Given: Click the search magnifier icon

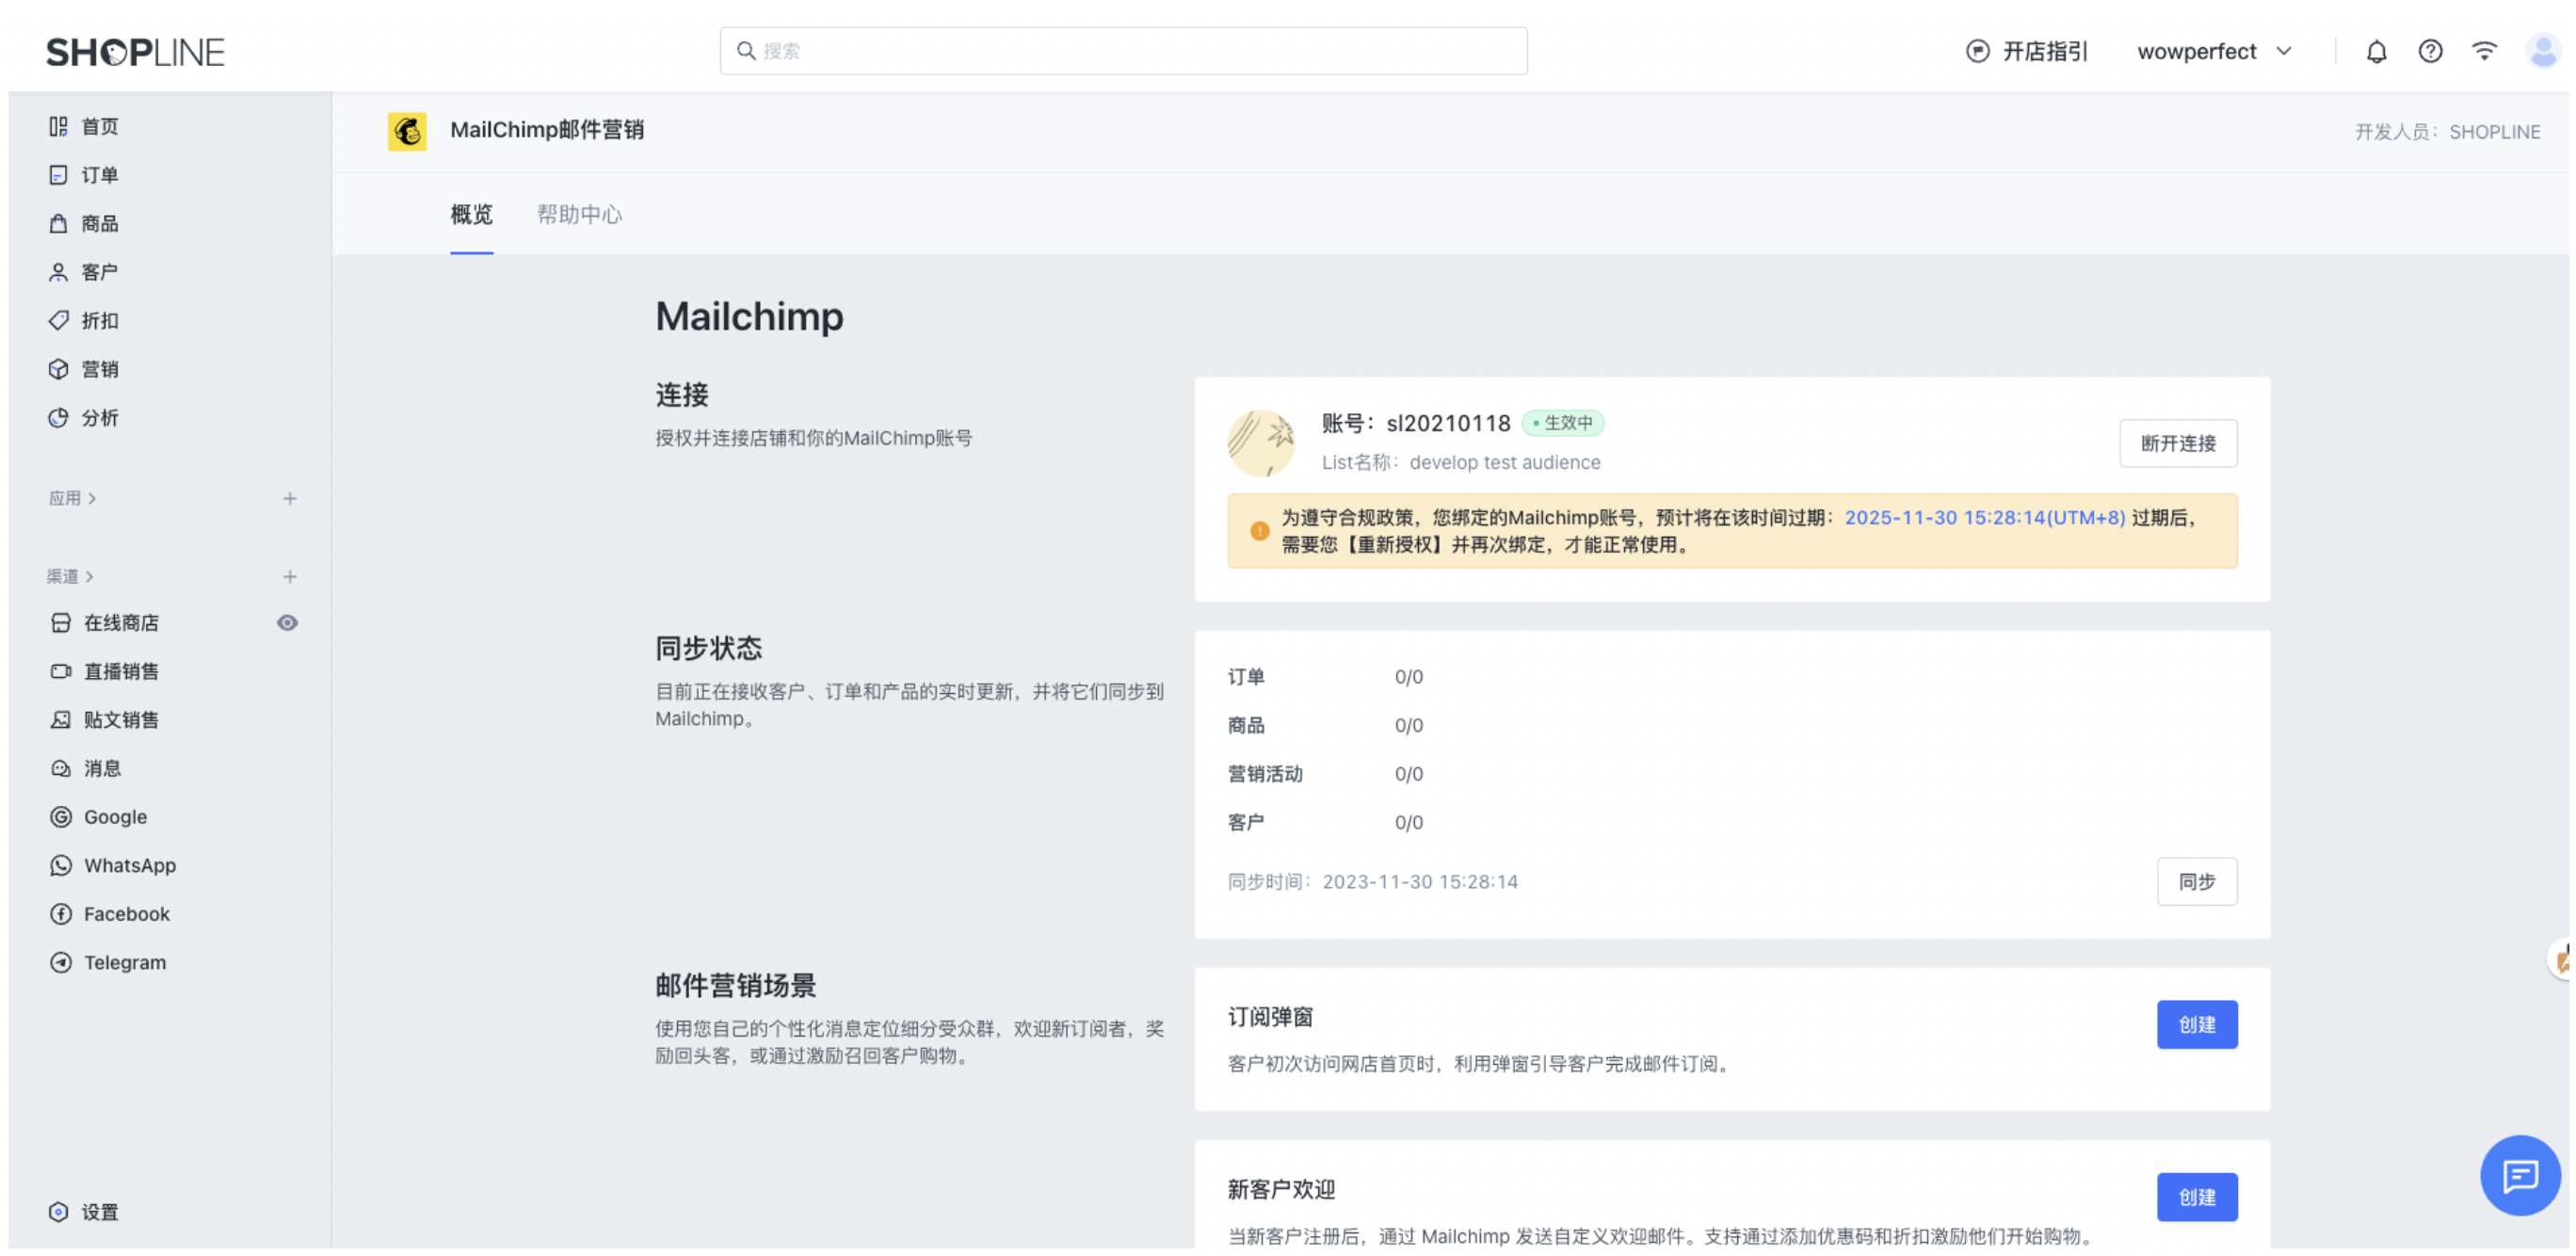Looking at the screenshot, I should coord(746,51).
